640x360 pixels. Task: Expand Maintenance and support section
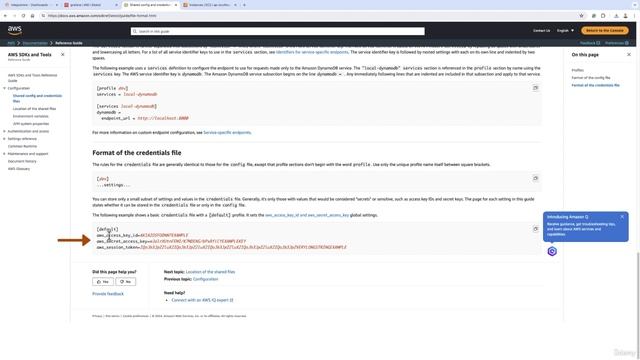[x=4, y=154]
